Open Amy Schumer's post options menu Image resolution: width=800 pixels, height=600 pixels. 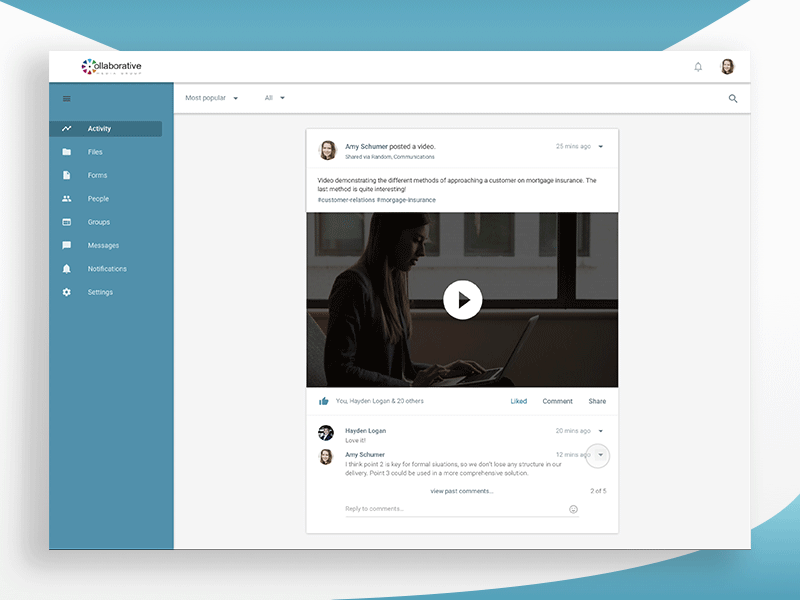click(x=600, y=146)
